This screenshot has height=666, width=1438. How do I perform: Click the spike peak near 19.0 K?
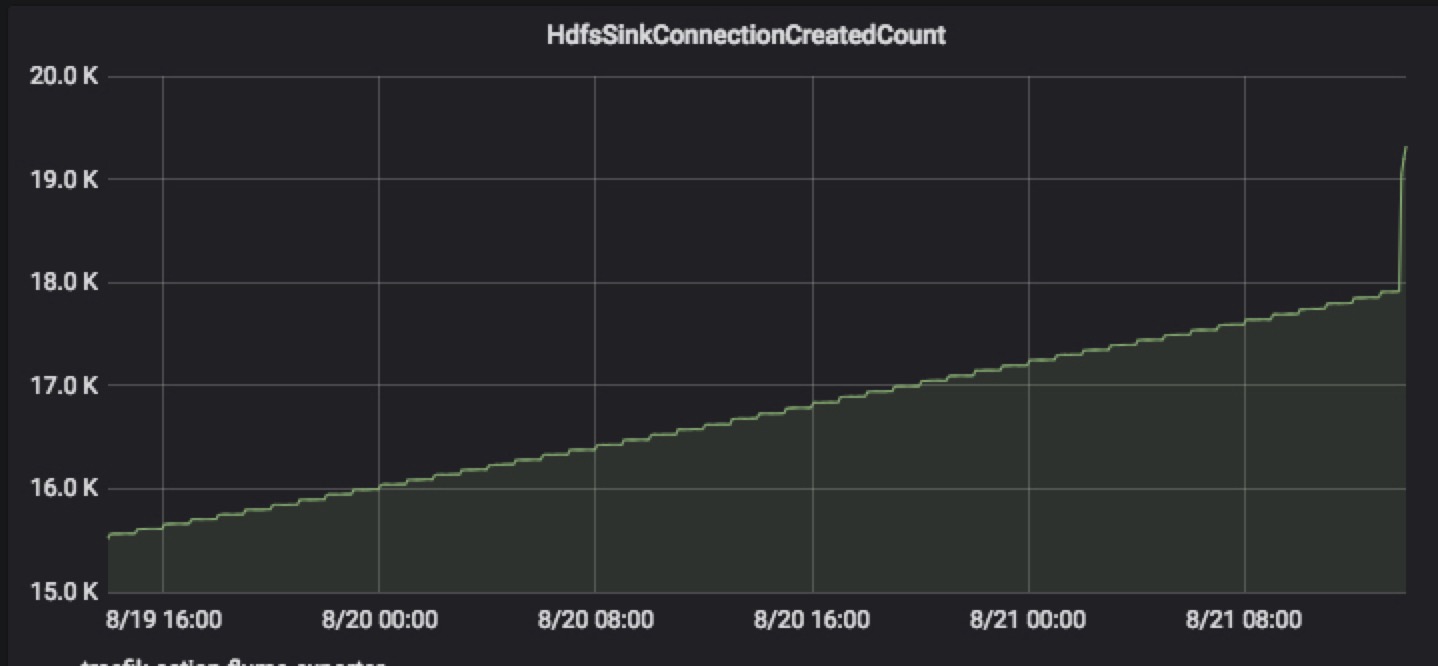click(1404, 149)
